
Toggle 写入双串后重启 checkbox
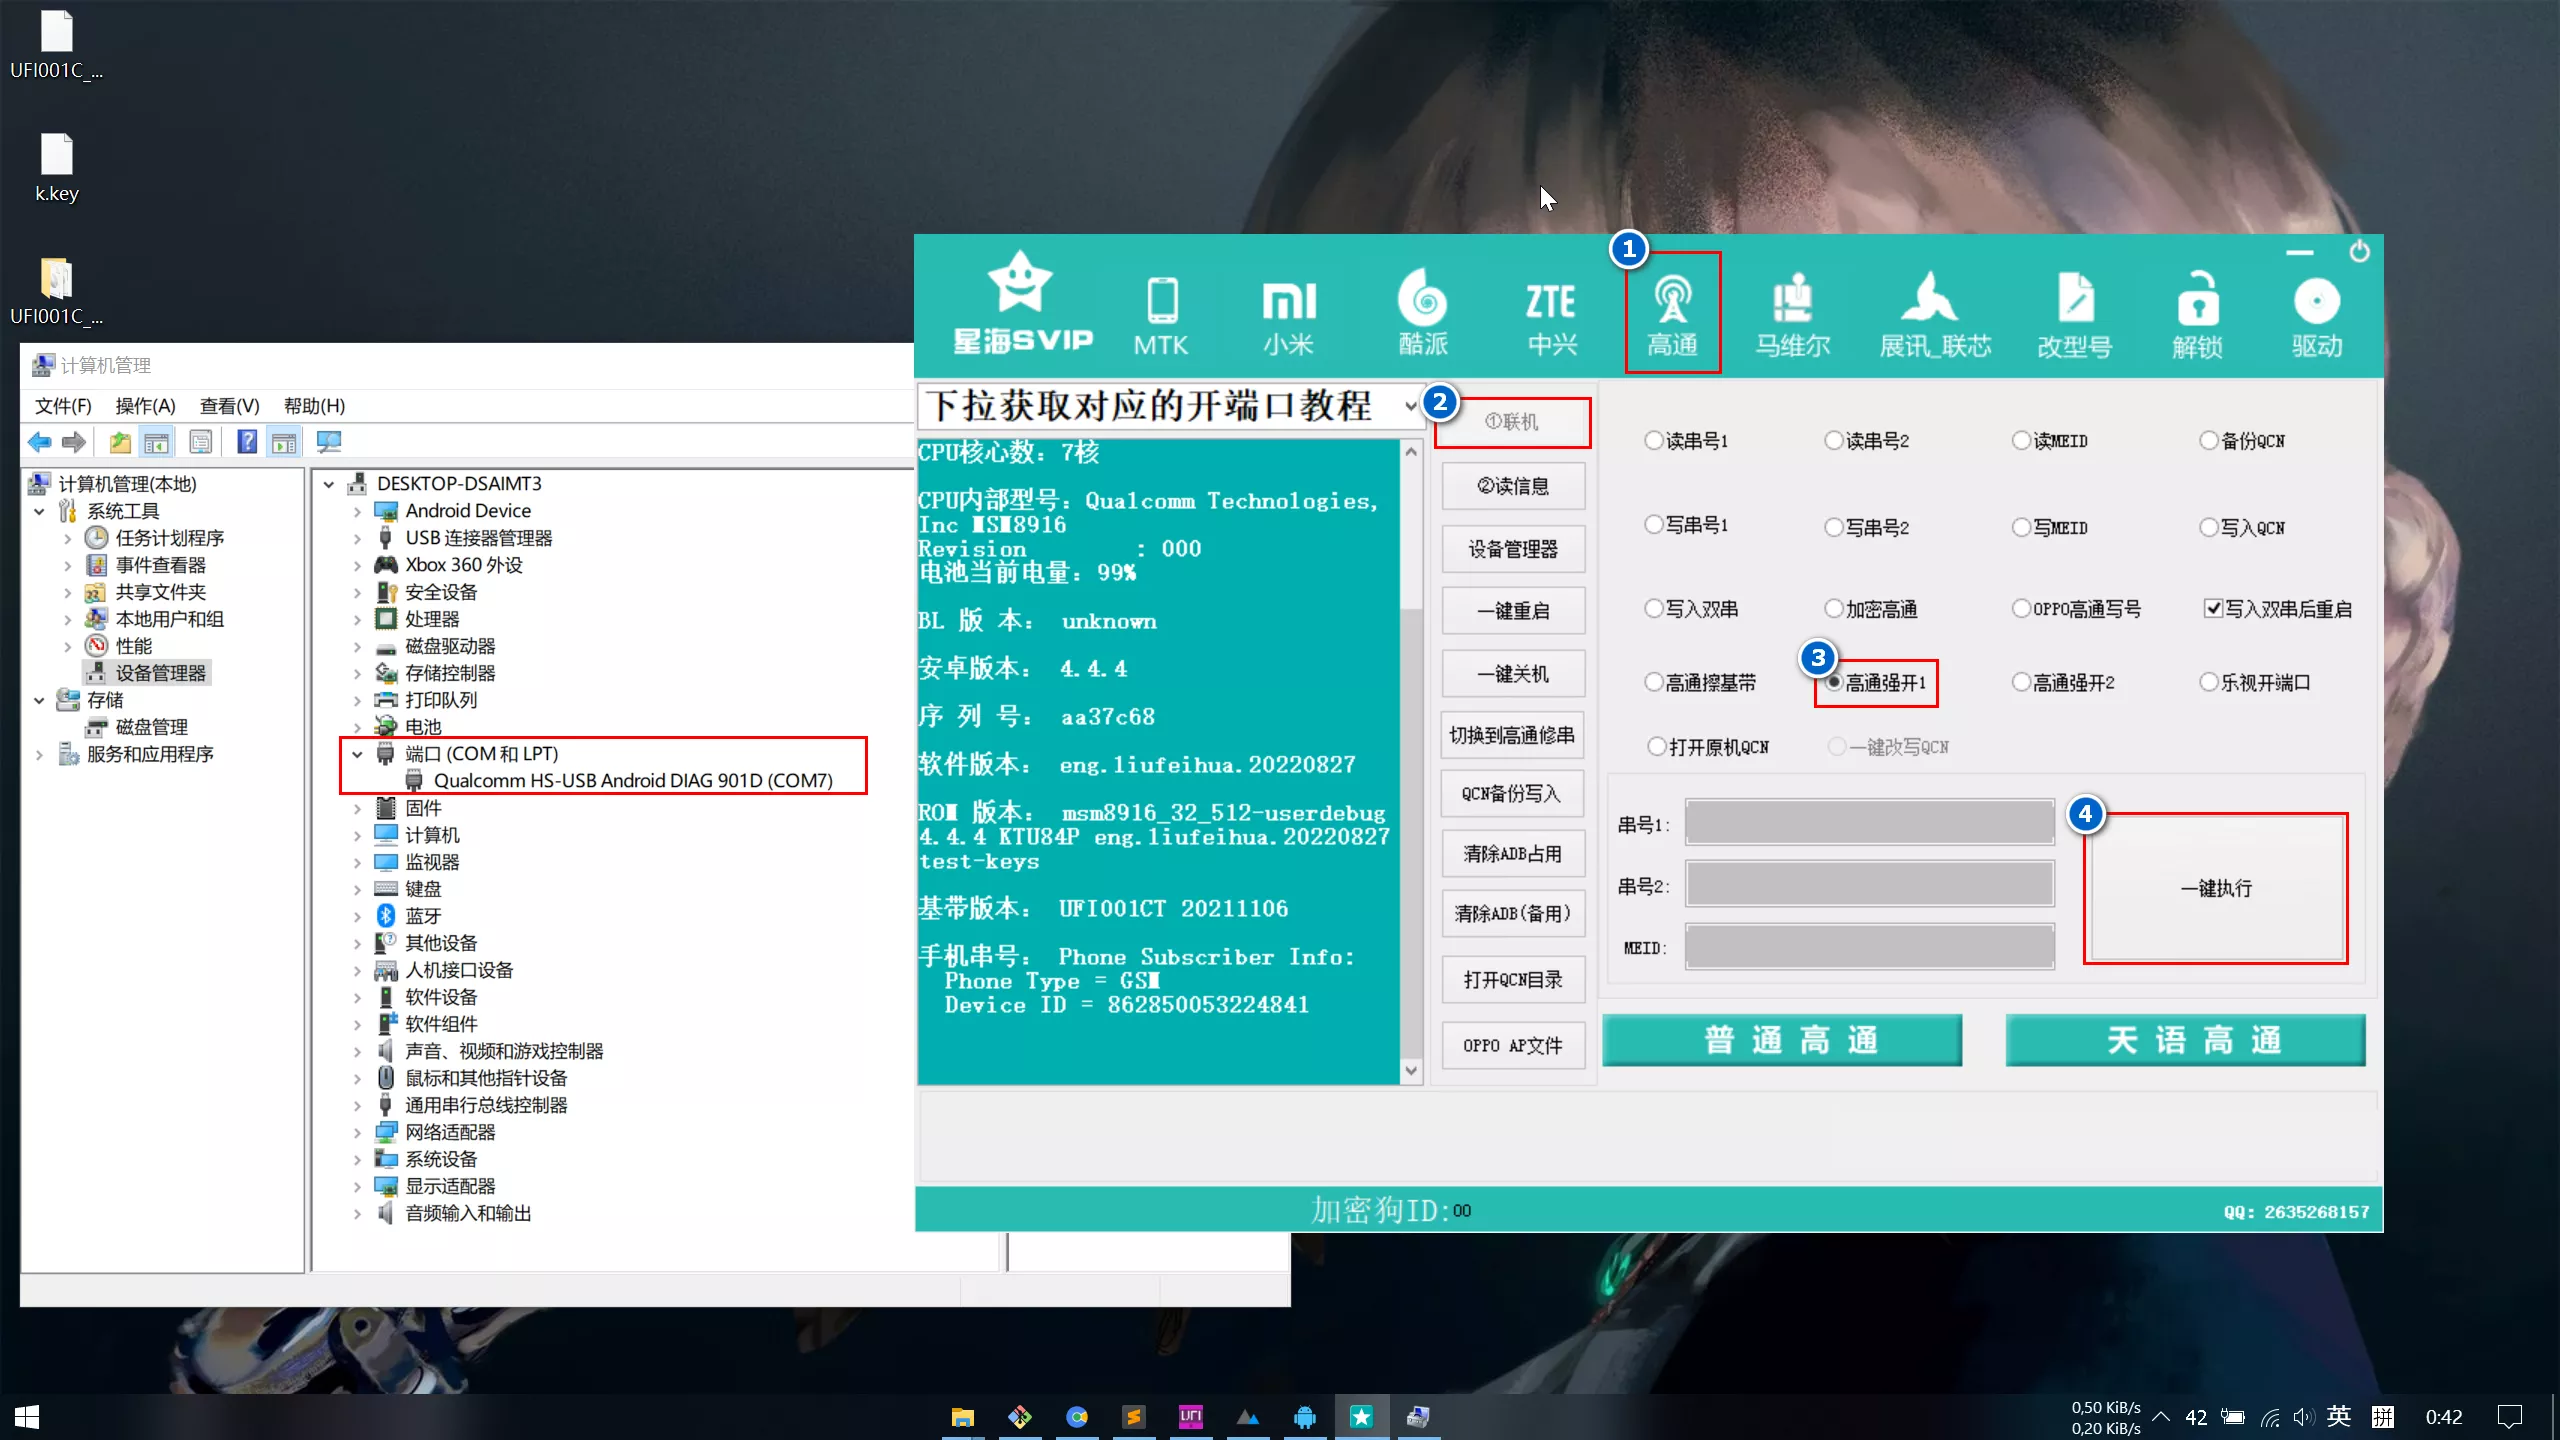tap(2277, 609)
